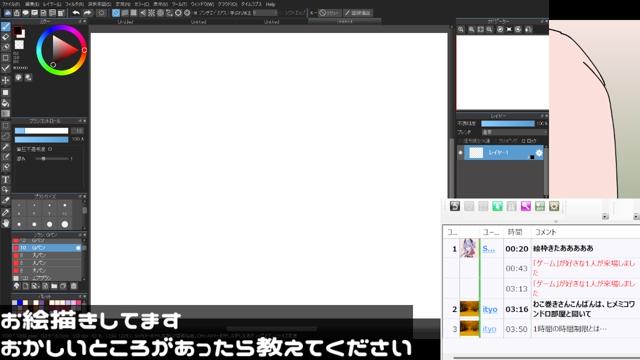Open Help menu
Viewport: 640px width, 360px height.
click(270, 4)
